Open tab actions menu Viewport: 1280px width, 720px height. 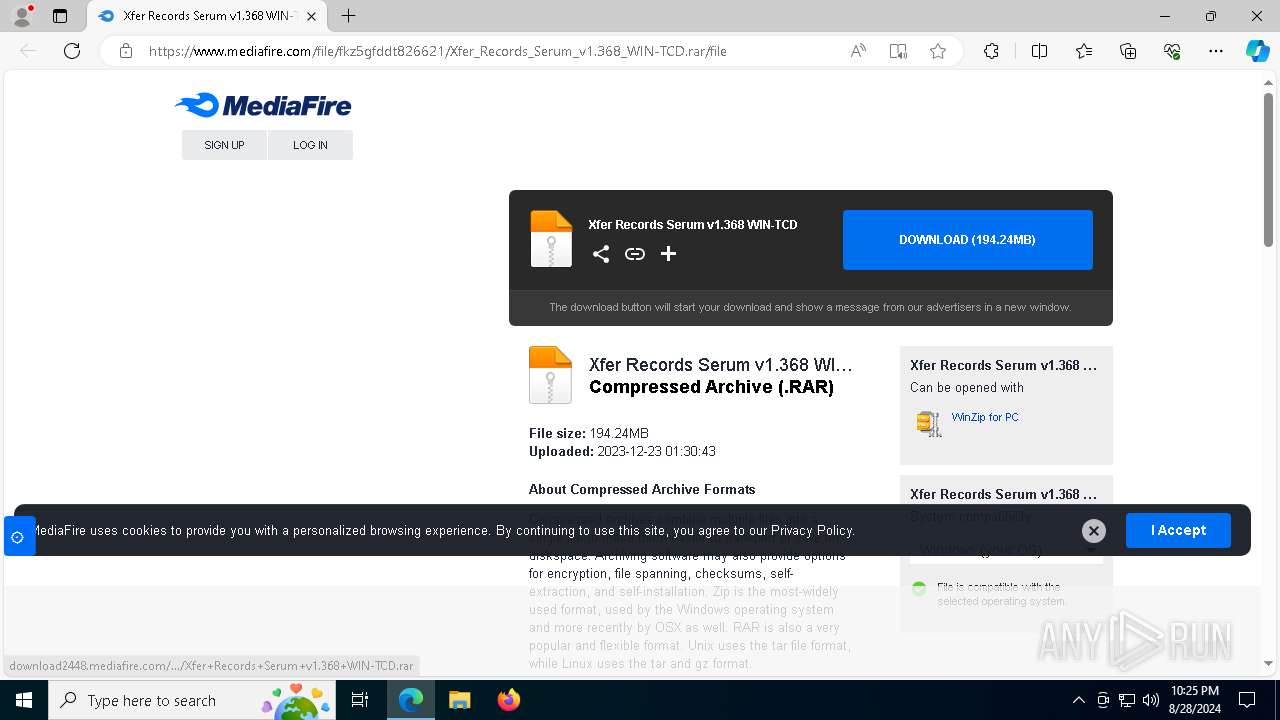60,16
